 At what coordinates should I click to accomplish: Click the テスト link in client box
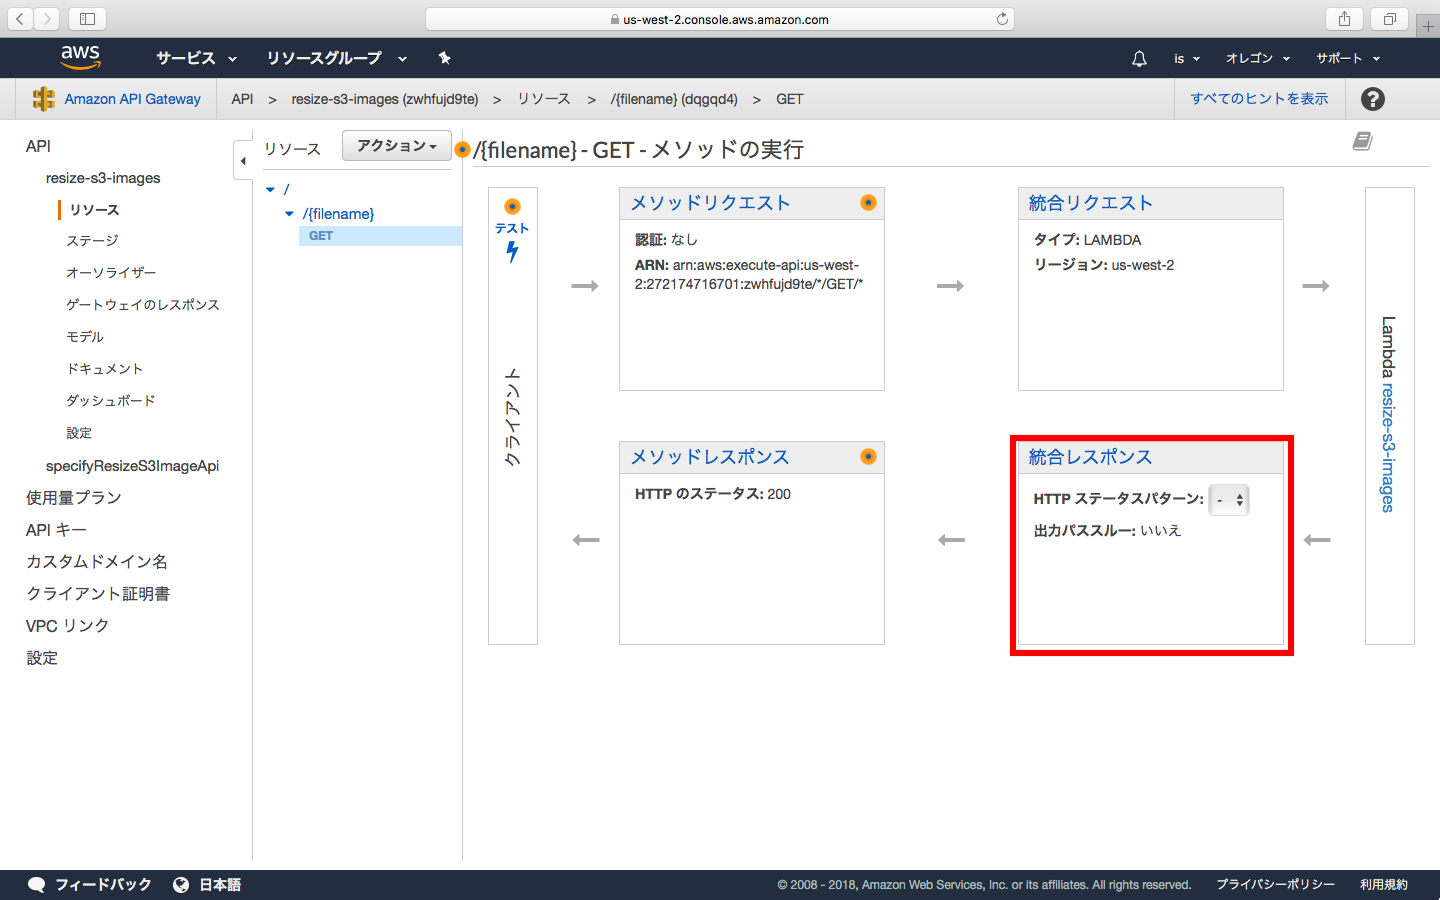click(512, 229)
